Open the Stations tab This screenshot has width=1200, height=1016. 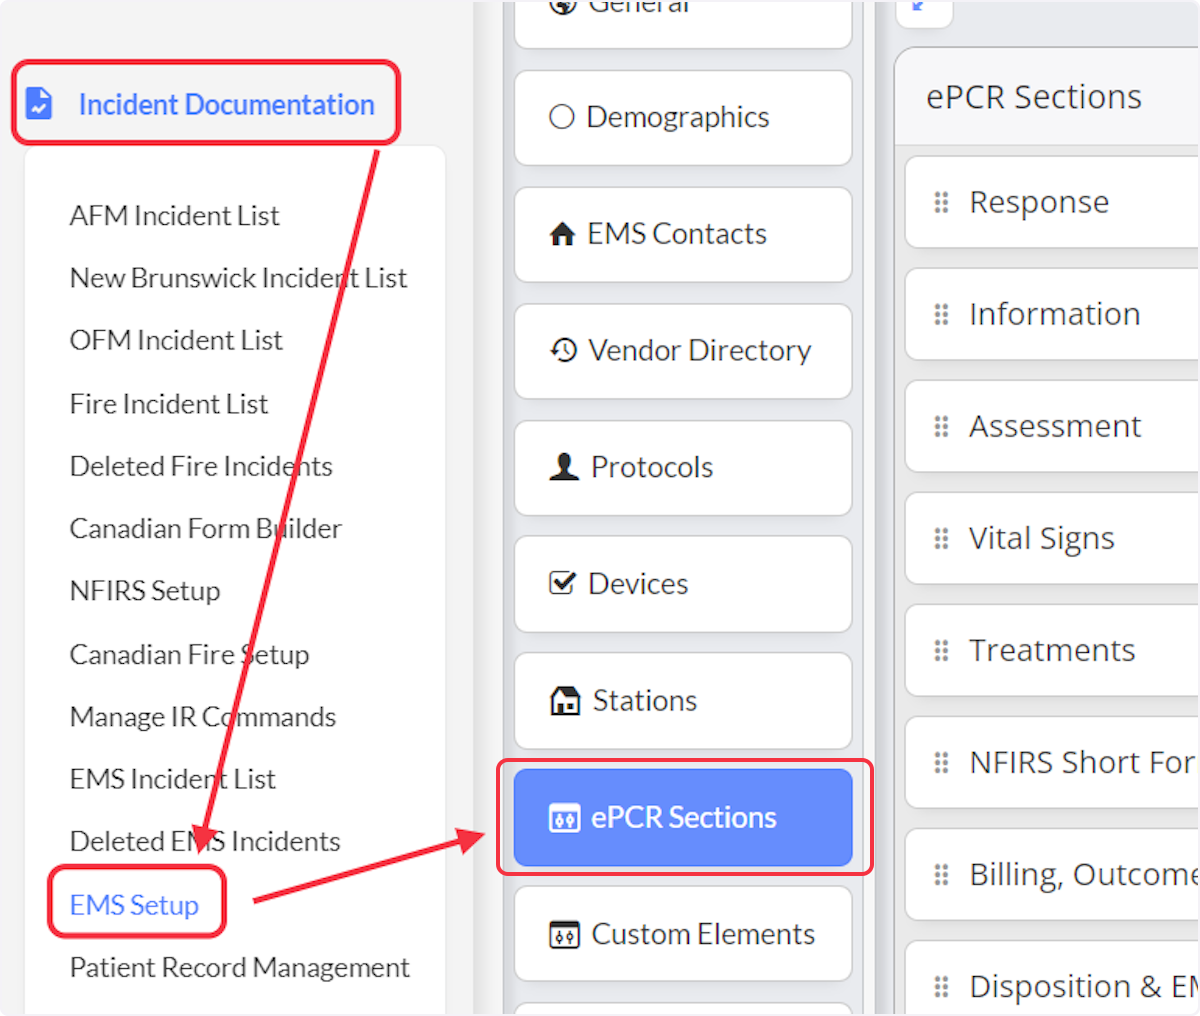(x=683, y=701)
